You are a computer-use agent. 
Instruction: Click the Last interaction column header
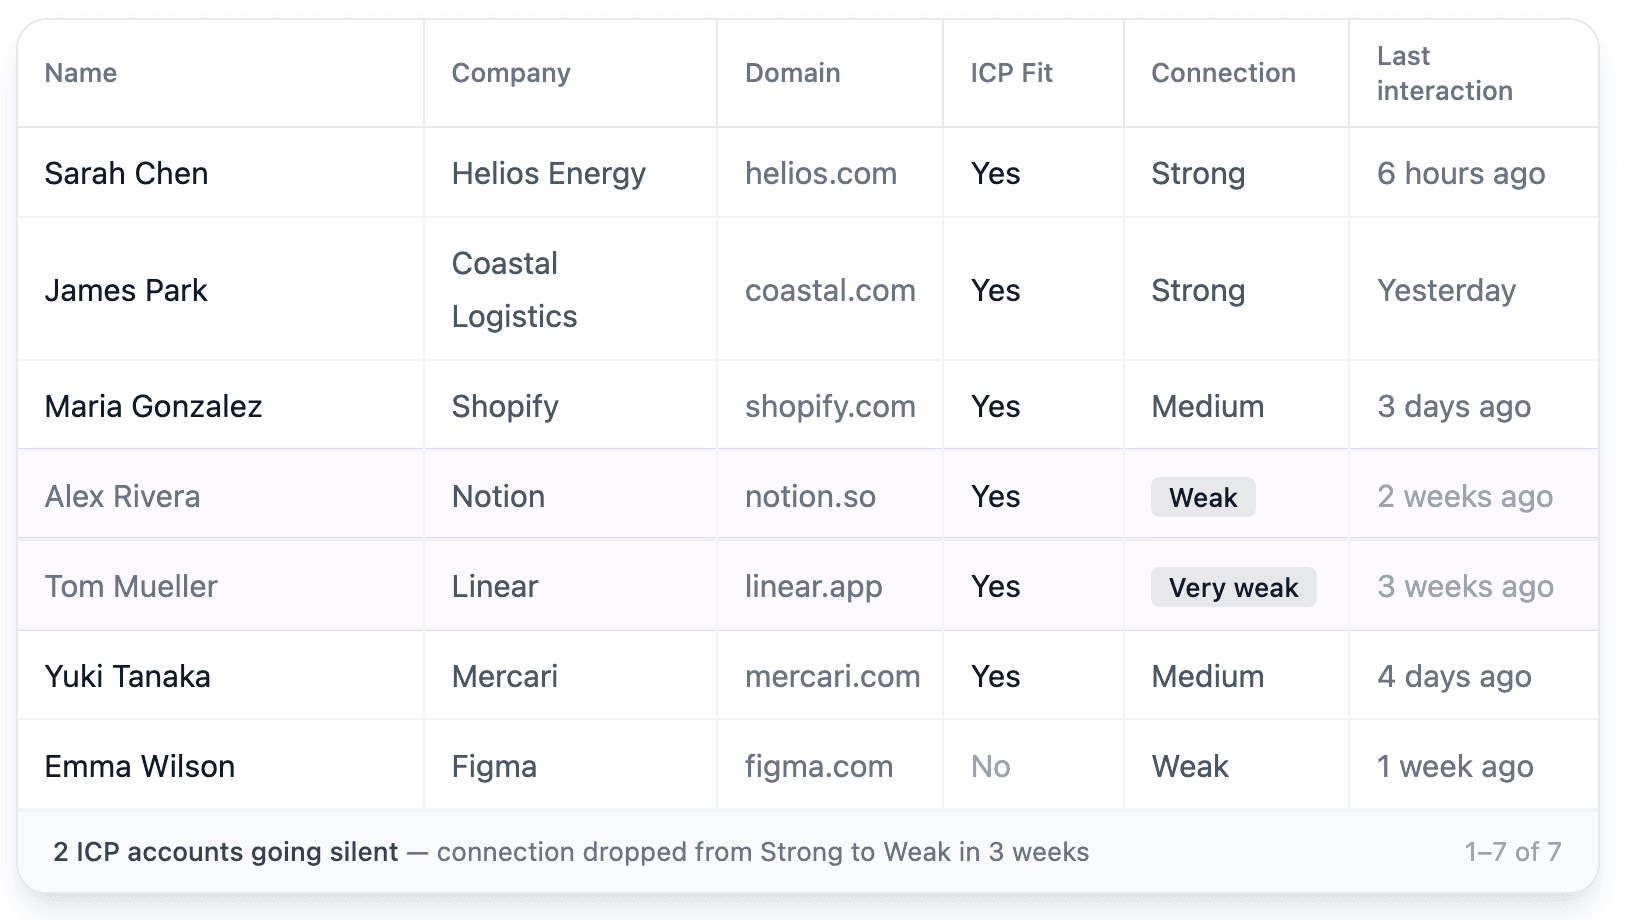(1444, 73)
